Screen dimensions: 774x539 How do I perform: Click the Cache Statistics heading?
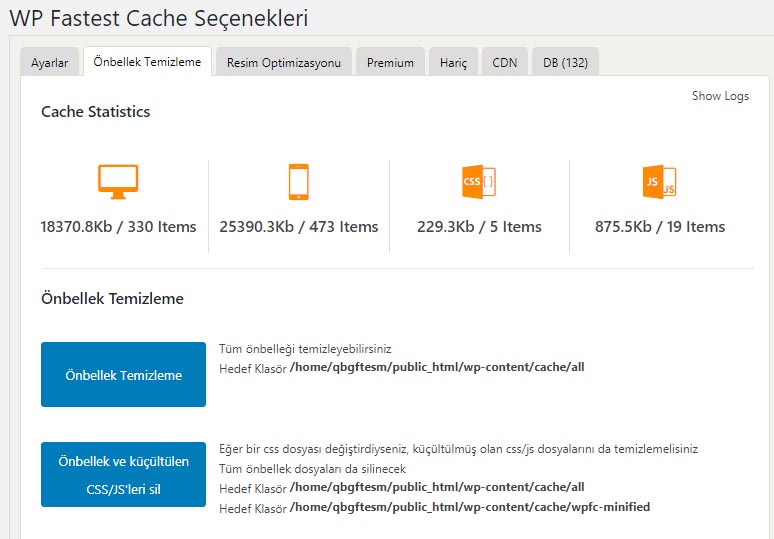95,112
